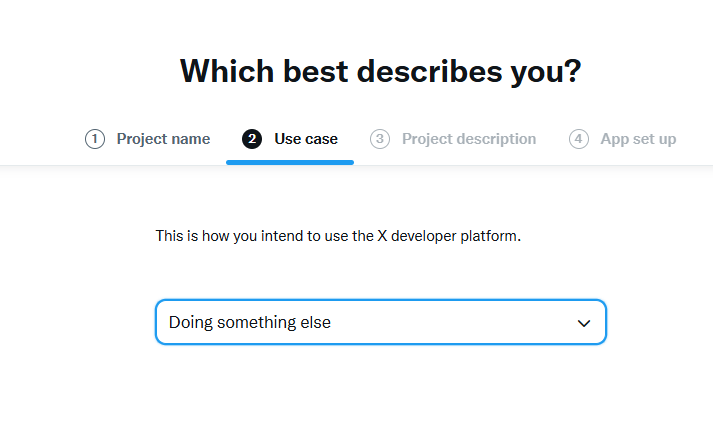Open the App set up step
The height and width of the screenshot is (427, 713).
coord(638,139)
